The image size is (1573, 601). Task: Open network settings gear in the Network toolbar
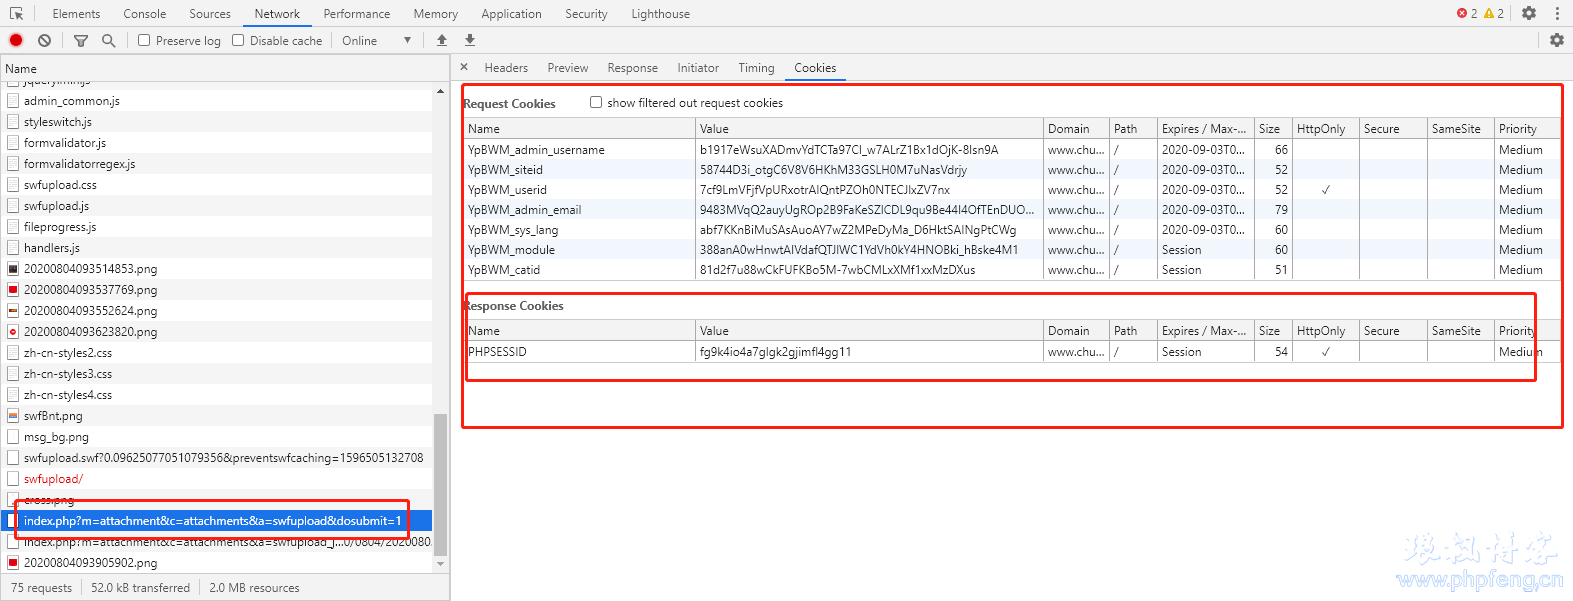point(1557,40)
